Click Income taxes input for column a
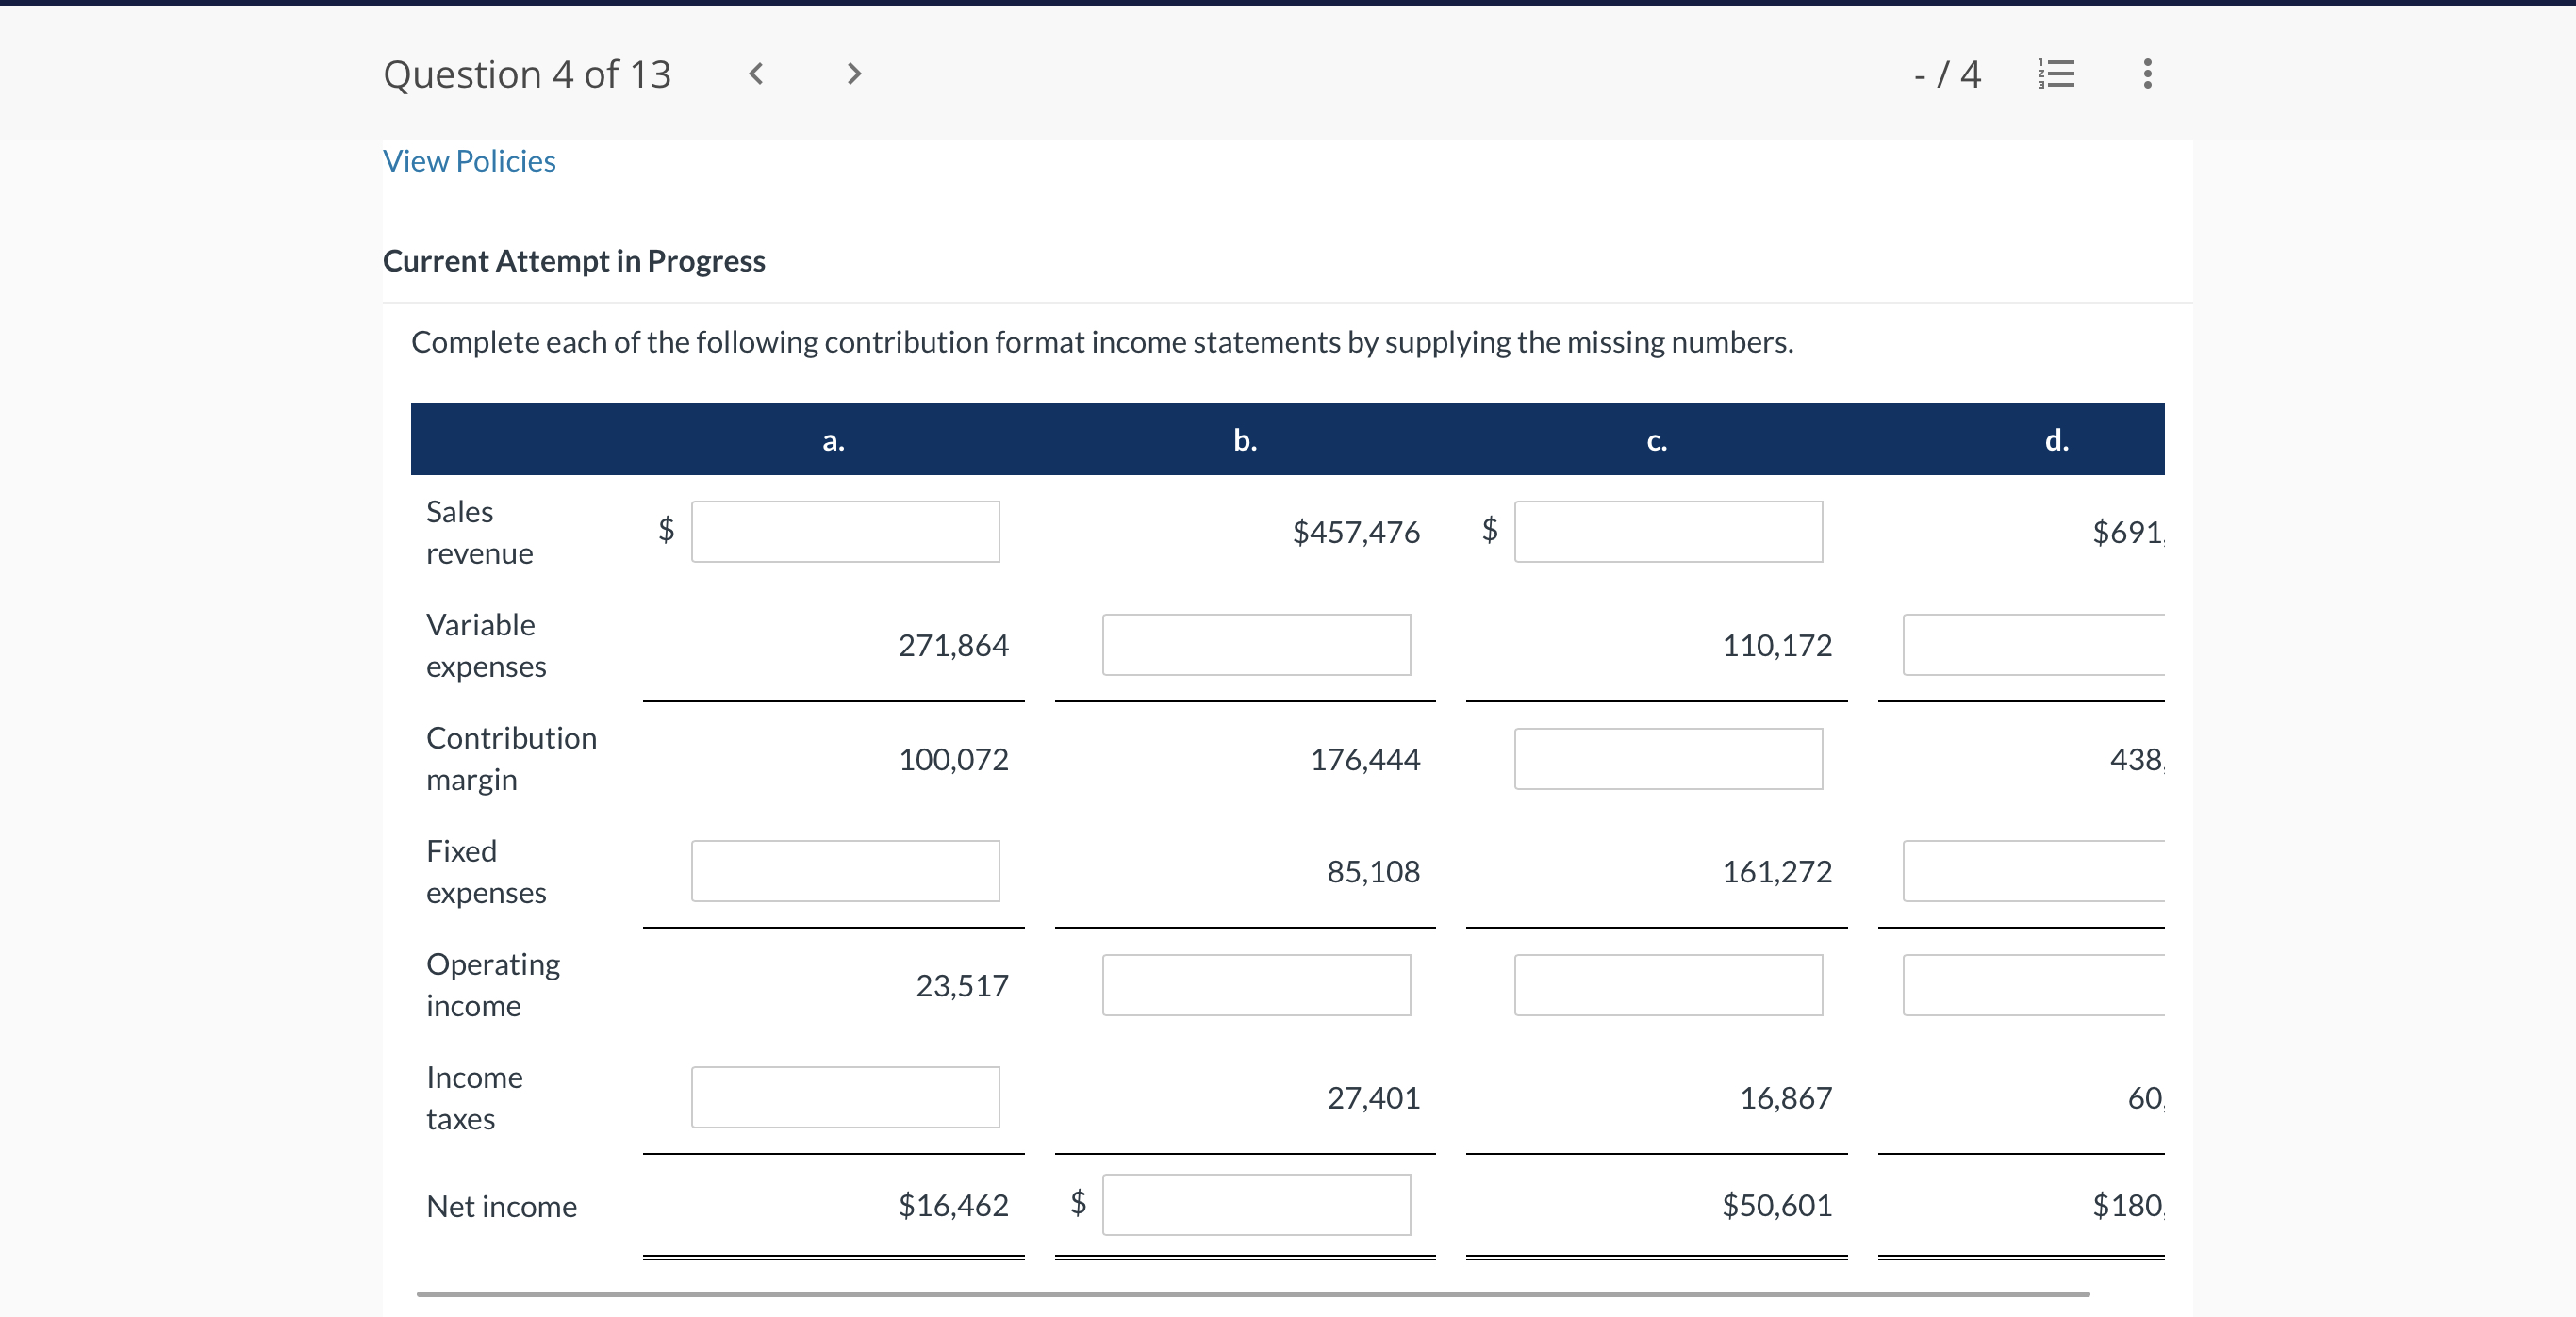 point(845,1097)
